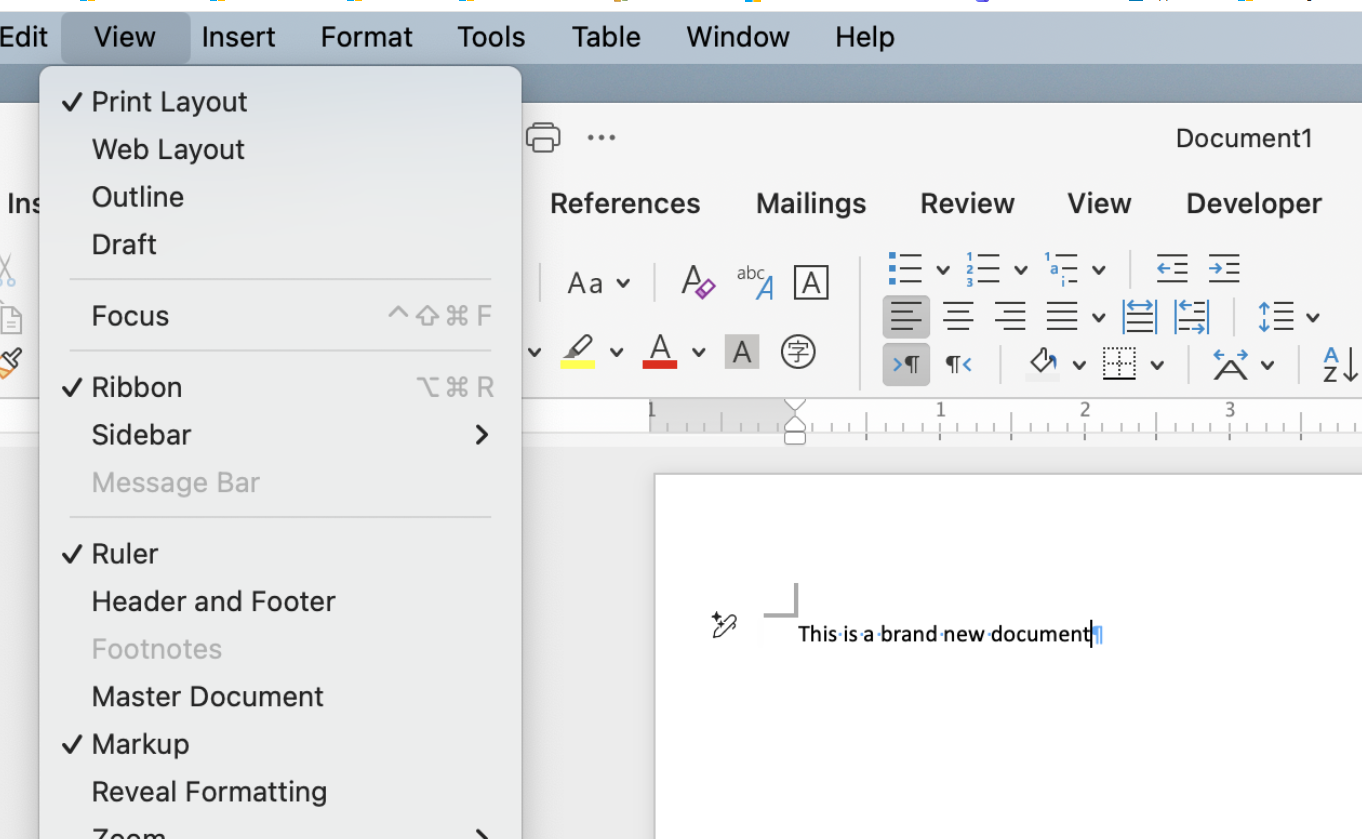Open the Table menu in menu bar

(x=606, y=38)
